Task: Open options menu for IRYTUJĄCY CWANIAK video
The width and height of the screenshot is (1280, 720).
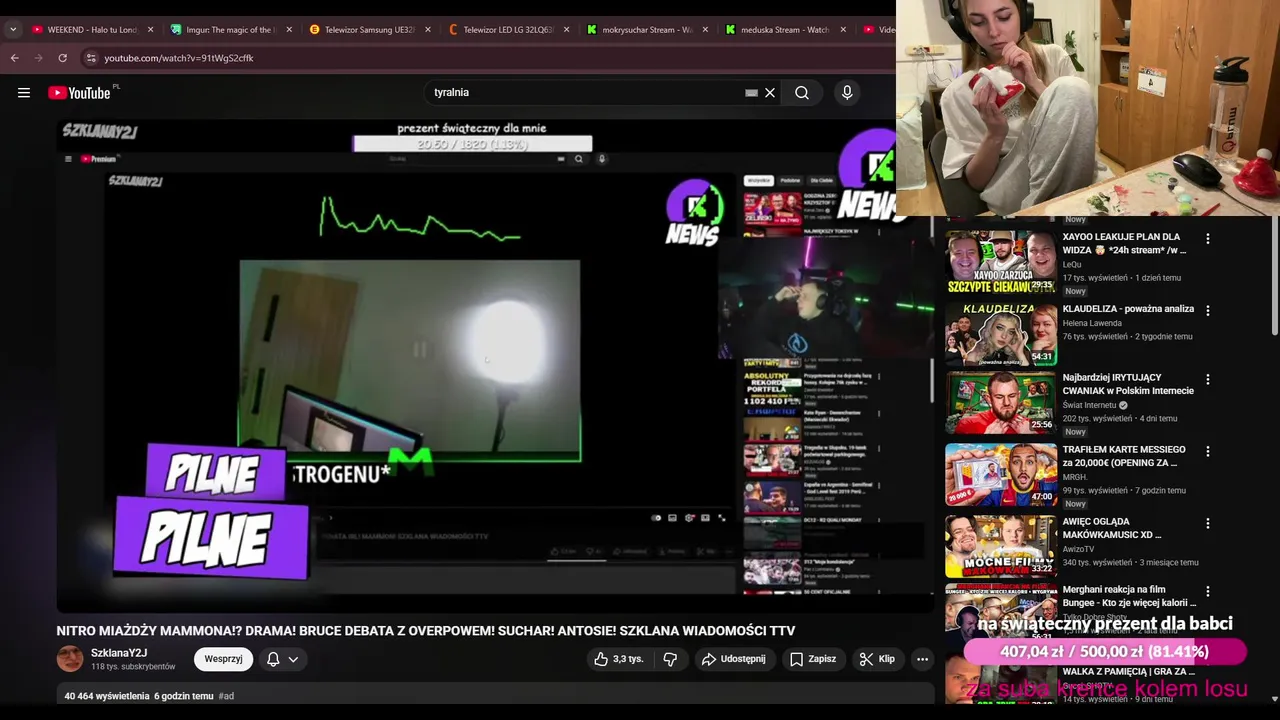Action: coord(1208,380)
